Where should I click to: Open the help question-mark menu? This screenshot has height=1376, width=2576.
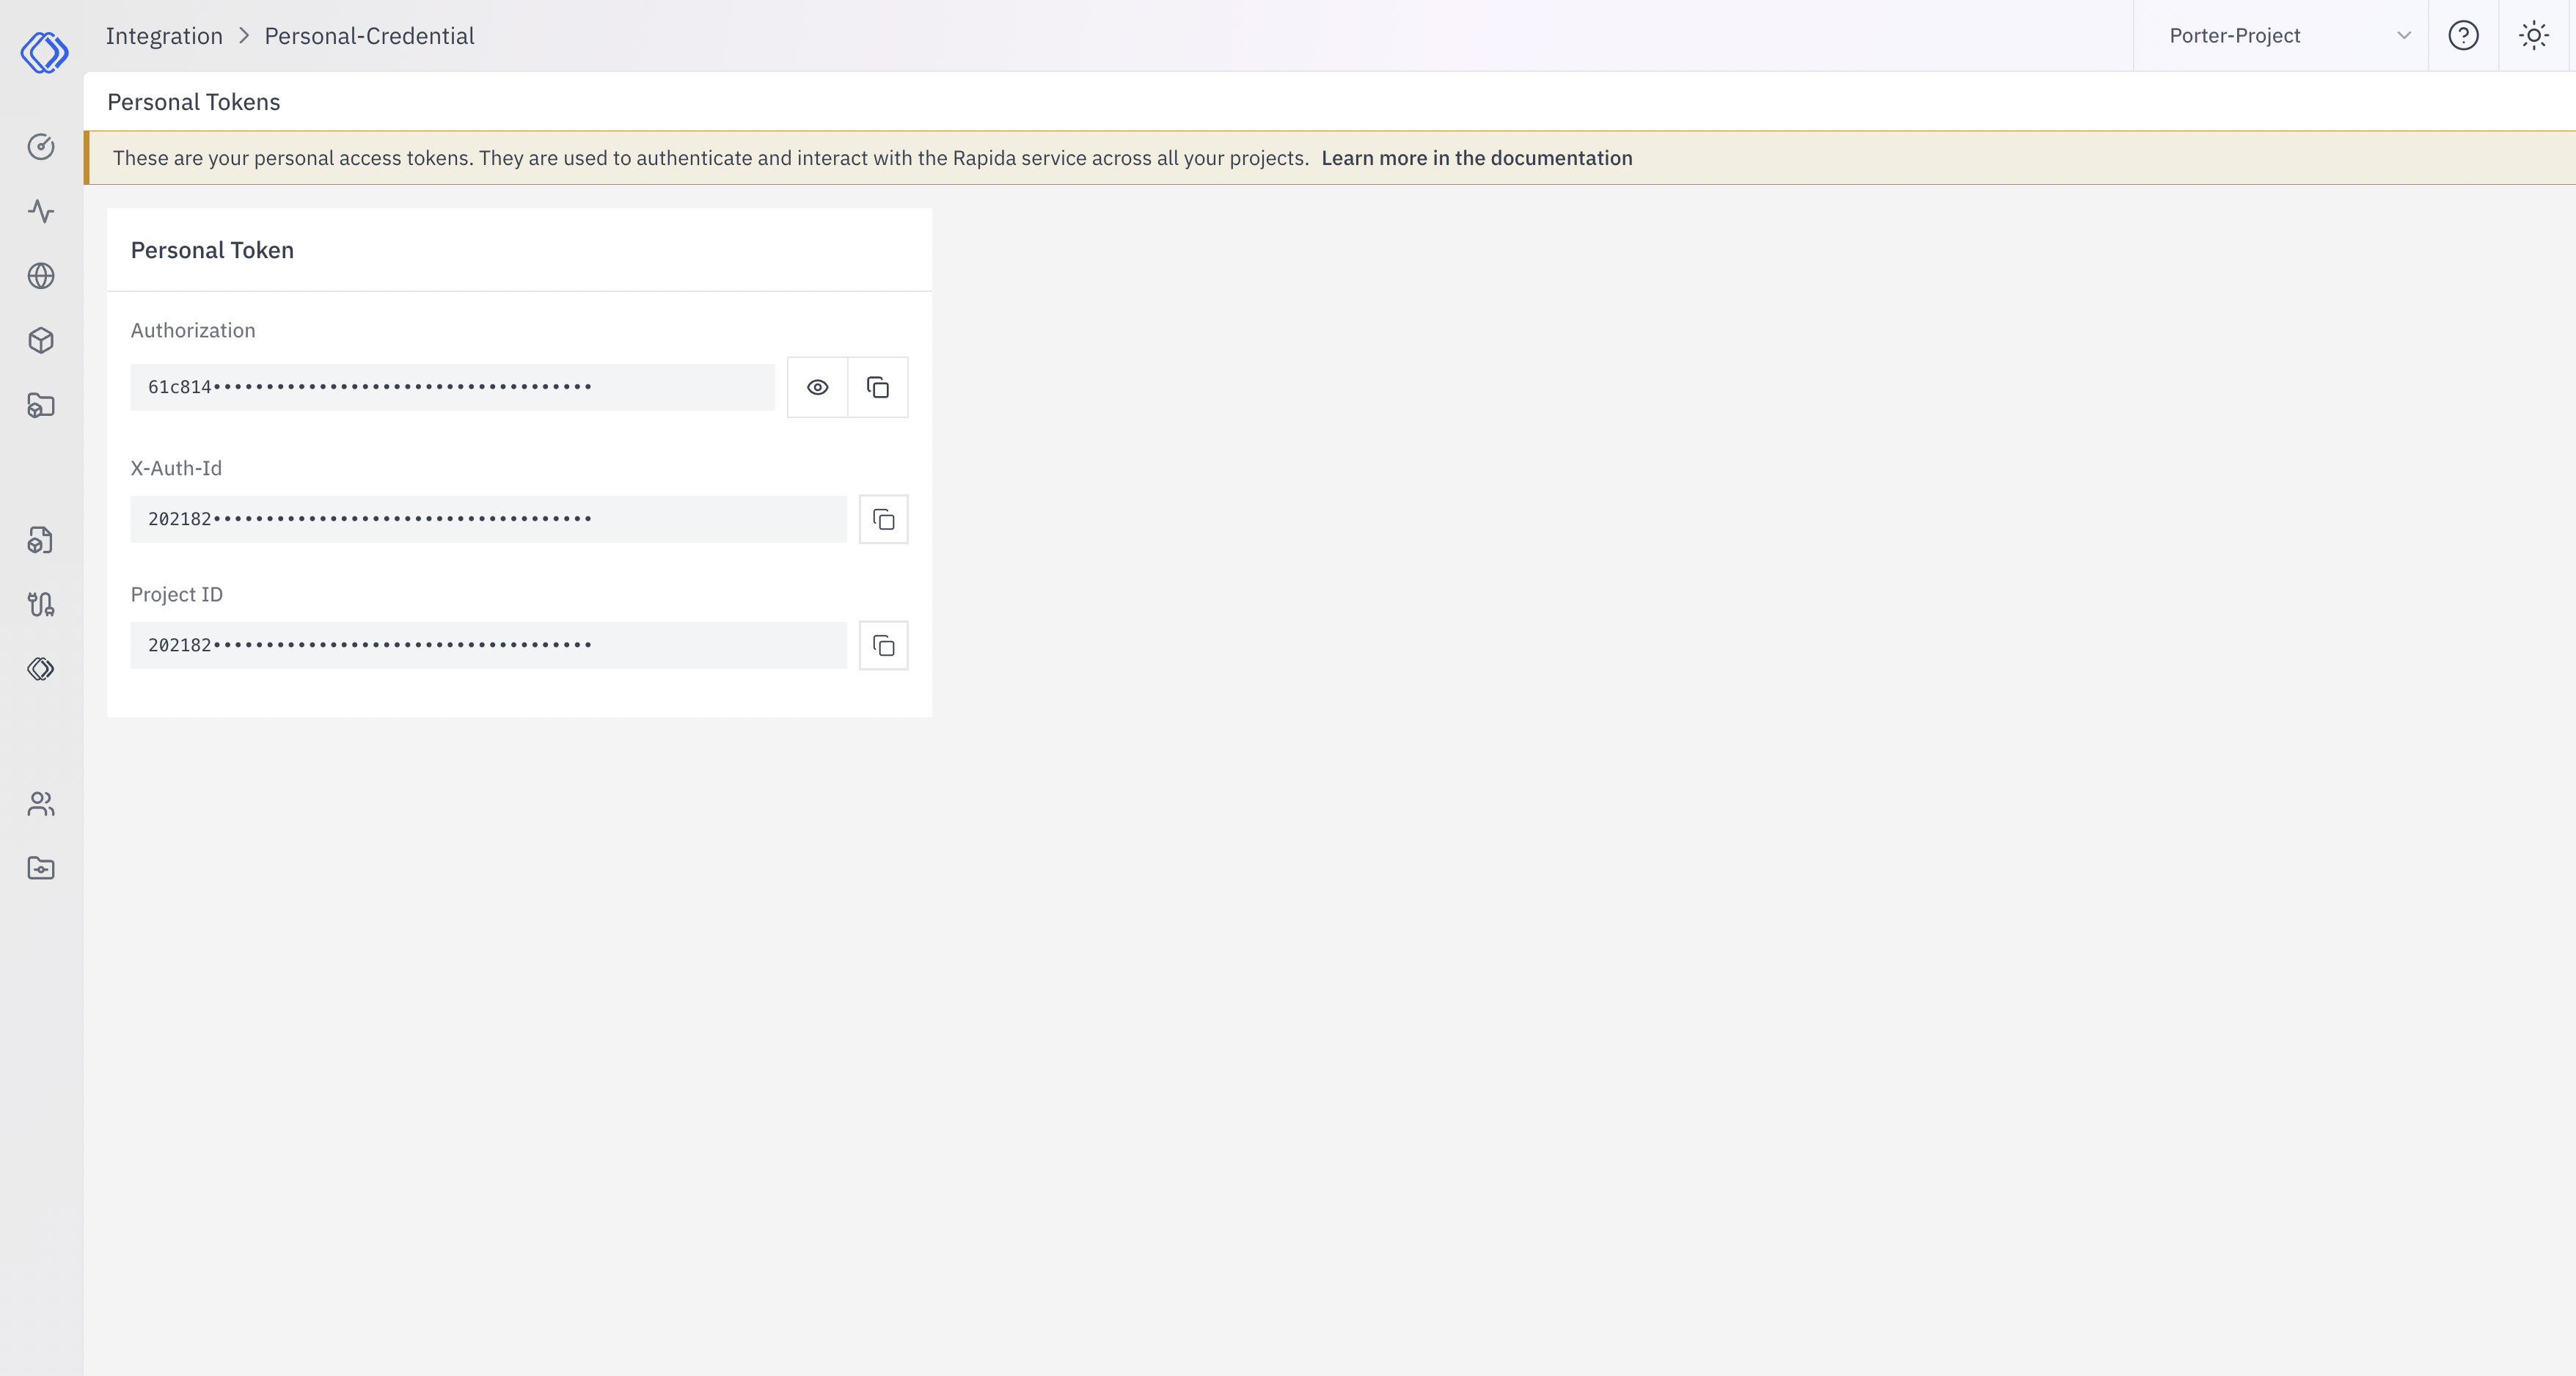2463,35
